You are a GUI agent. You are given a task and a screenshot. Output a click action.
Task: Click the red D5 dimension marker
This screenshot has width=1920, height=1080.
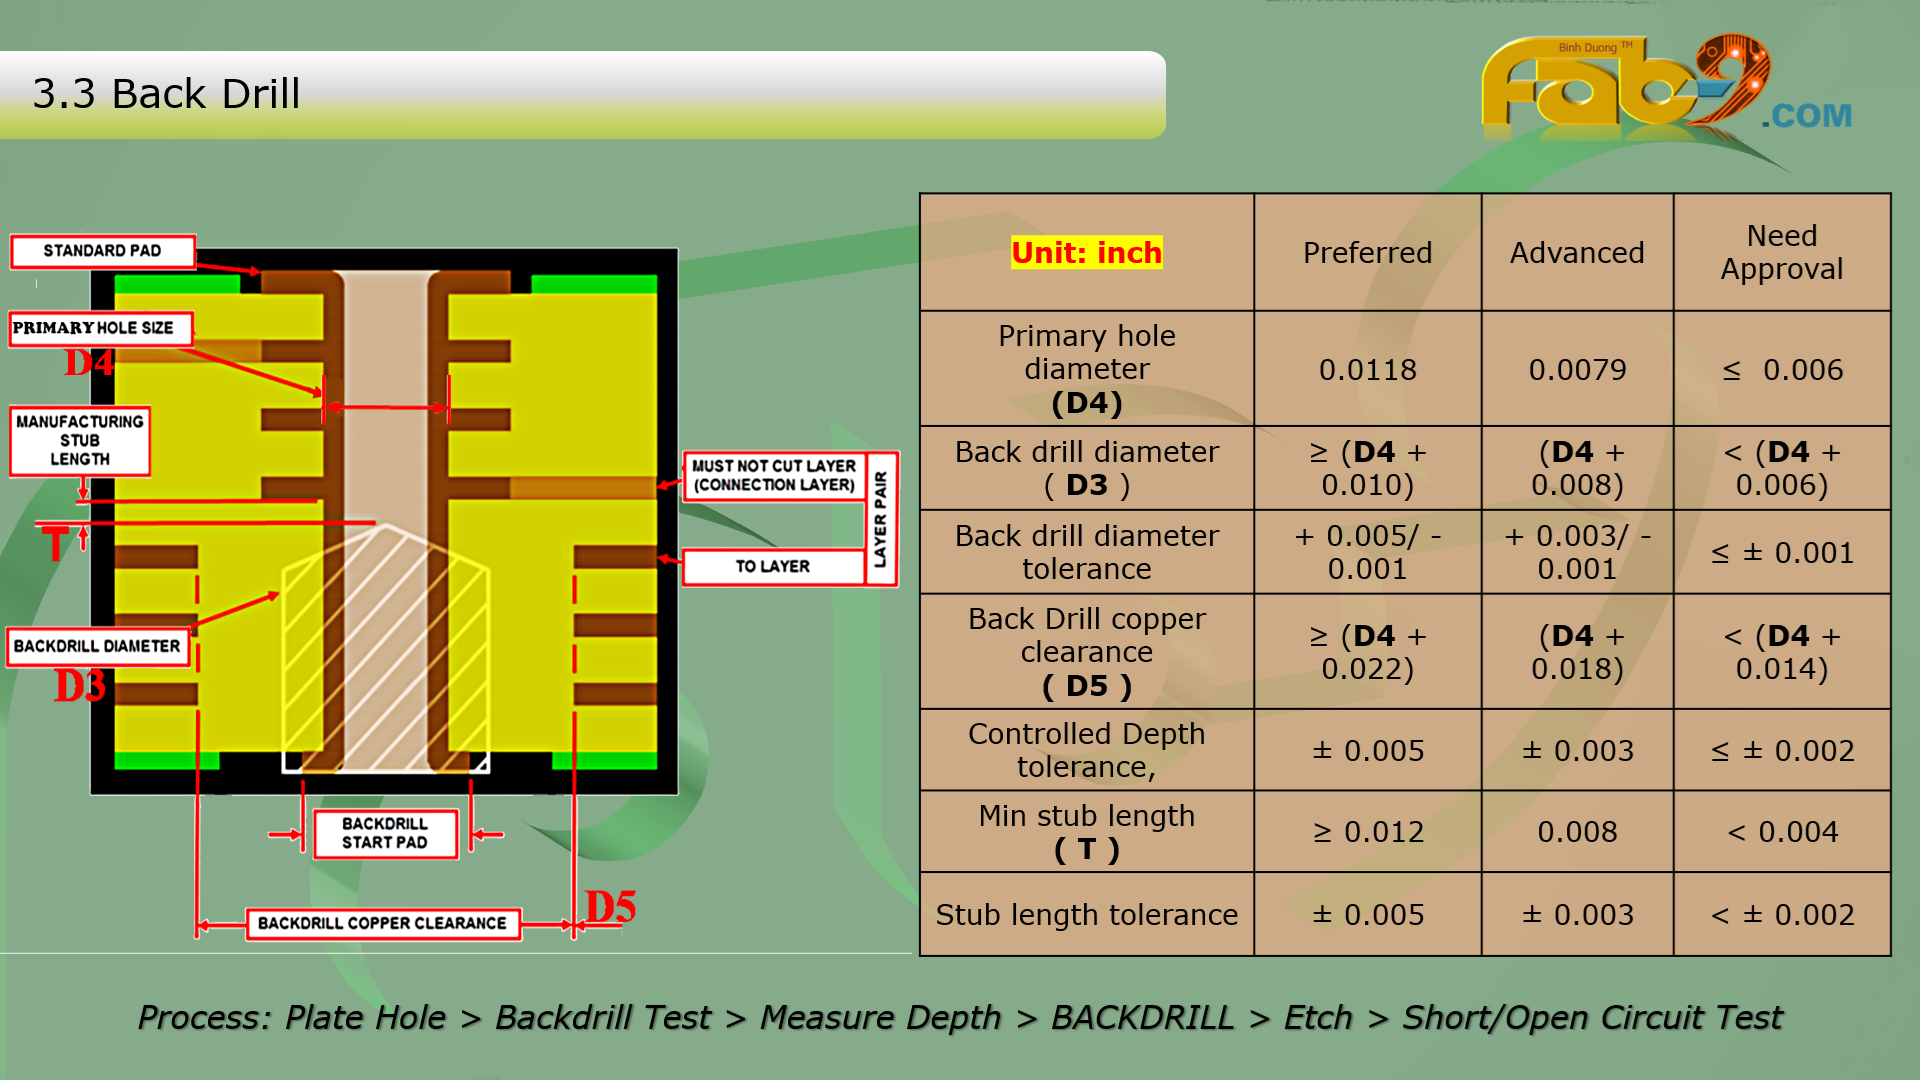611,907
